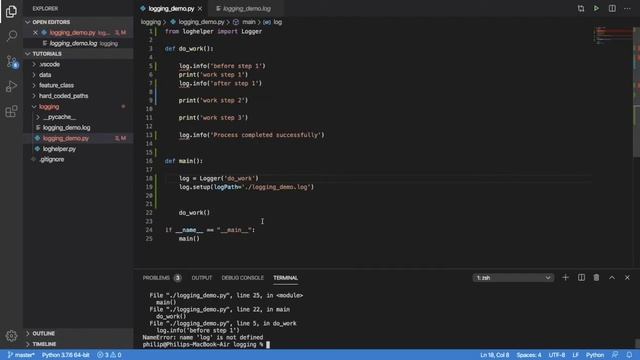This screenshot has width=640, height=360.
Task: Open the Extensions view
Action: (x=11, y=111)
